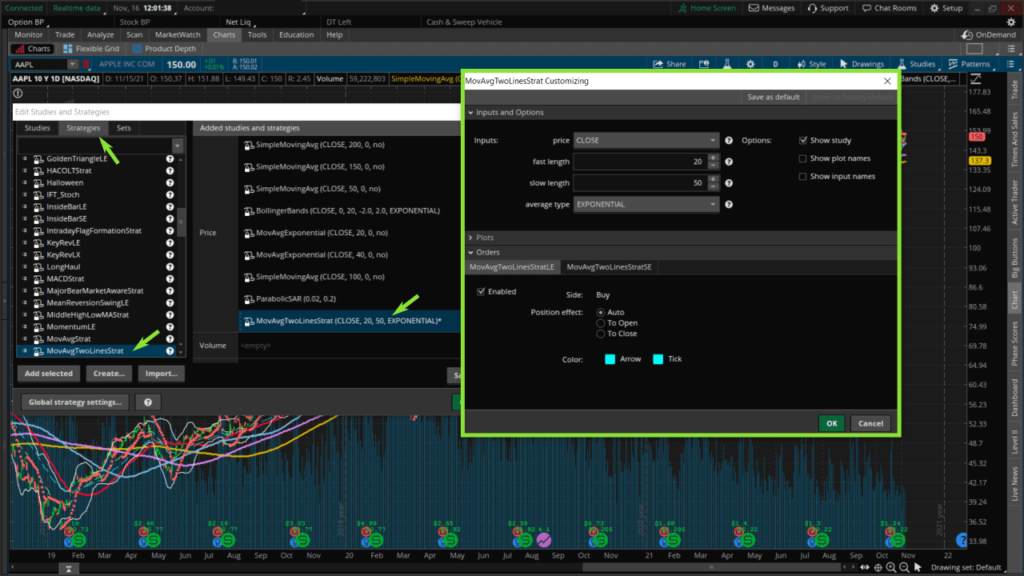
Task: Open strategy search filter dropdown arrow
Action: [x=178, y=146]
